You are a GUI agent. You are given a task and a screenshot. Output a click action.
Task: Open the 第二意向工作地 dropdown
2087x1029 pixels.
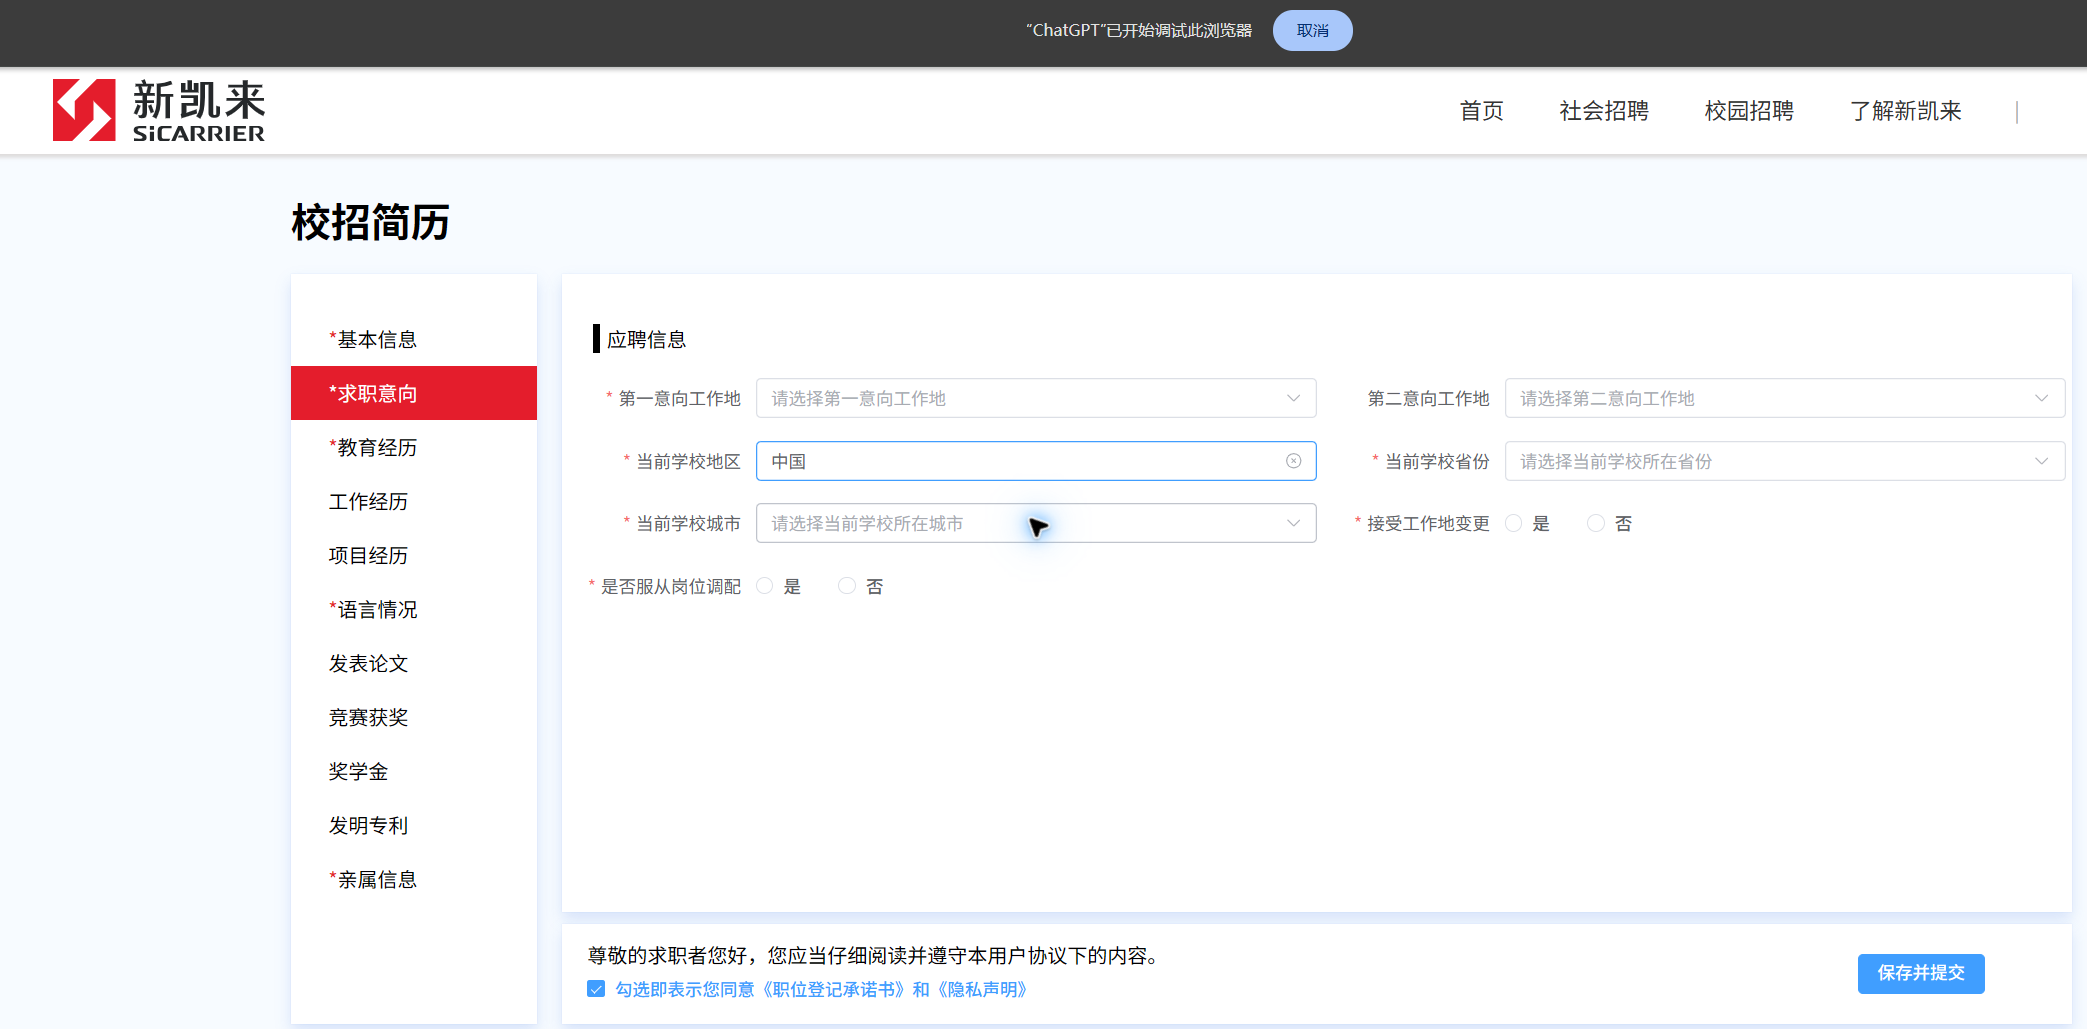coord(1785,398)
